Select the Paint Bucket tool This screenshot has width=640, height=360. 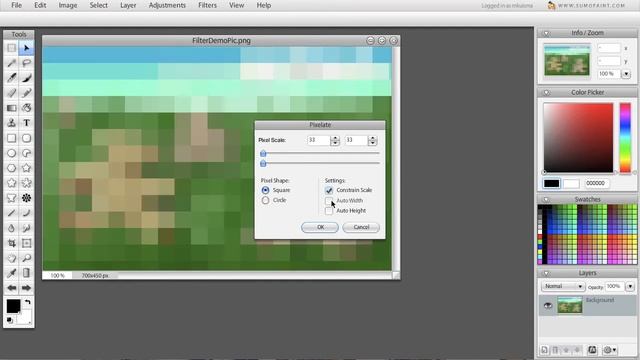click(27, 108)
